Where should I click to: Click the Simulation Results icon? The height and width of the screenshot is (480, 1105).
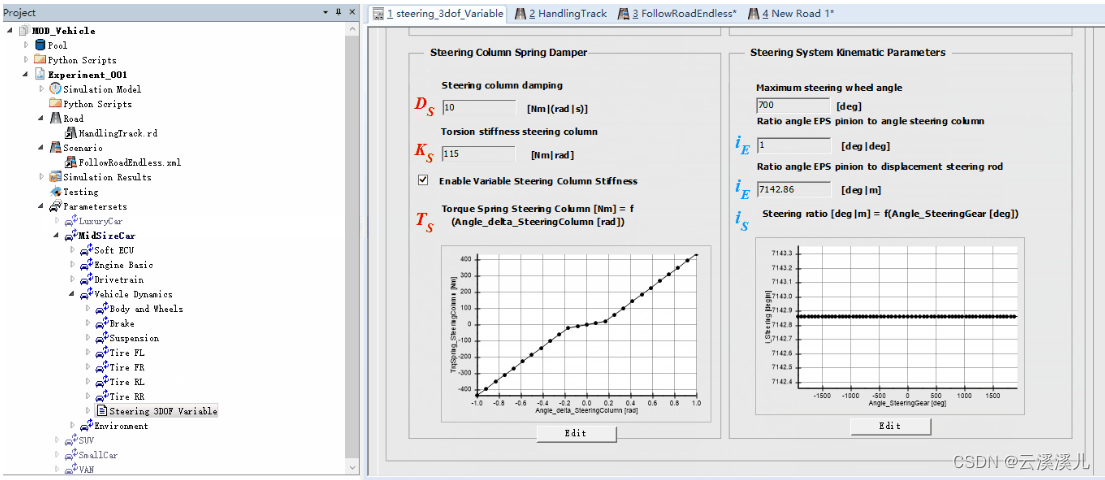56,177
